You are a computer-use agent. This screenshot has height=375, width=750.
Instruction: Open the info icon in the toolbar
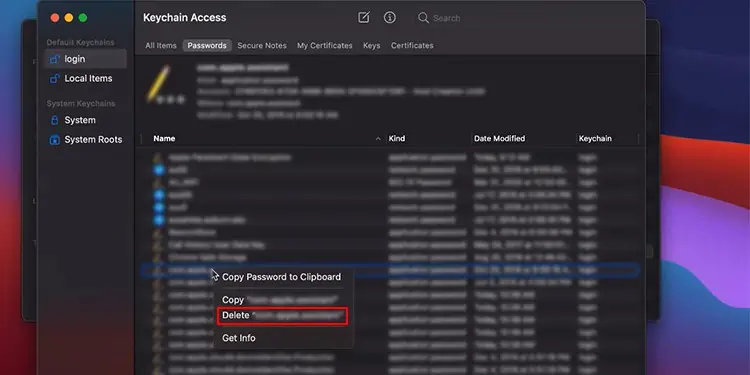coord(390,18)
